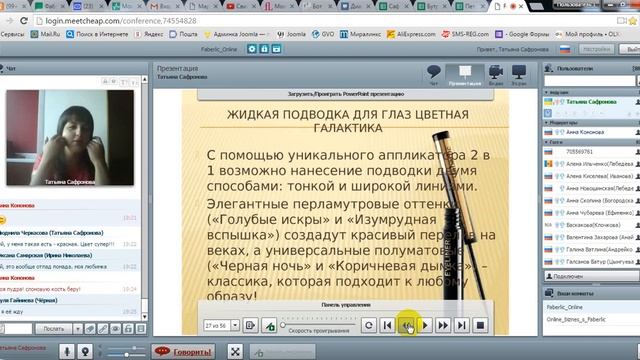Fast forward the presentation slides
Viewport: 640px width, 360px height.
[443, 325]
